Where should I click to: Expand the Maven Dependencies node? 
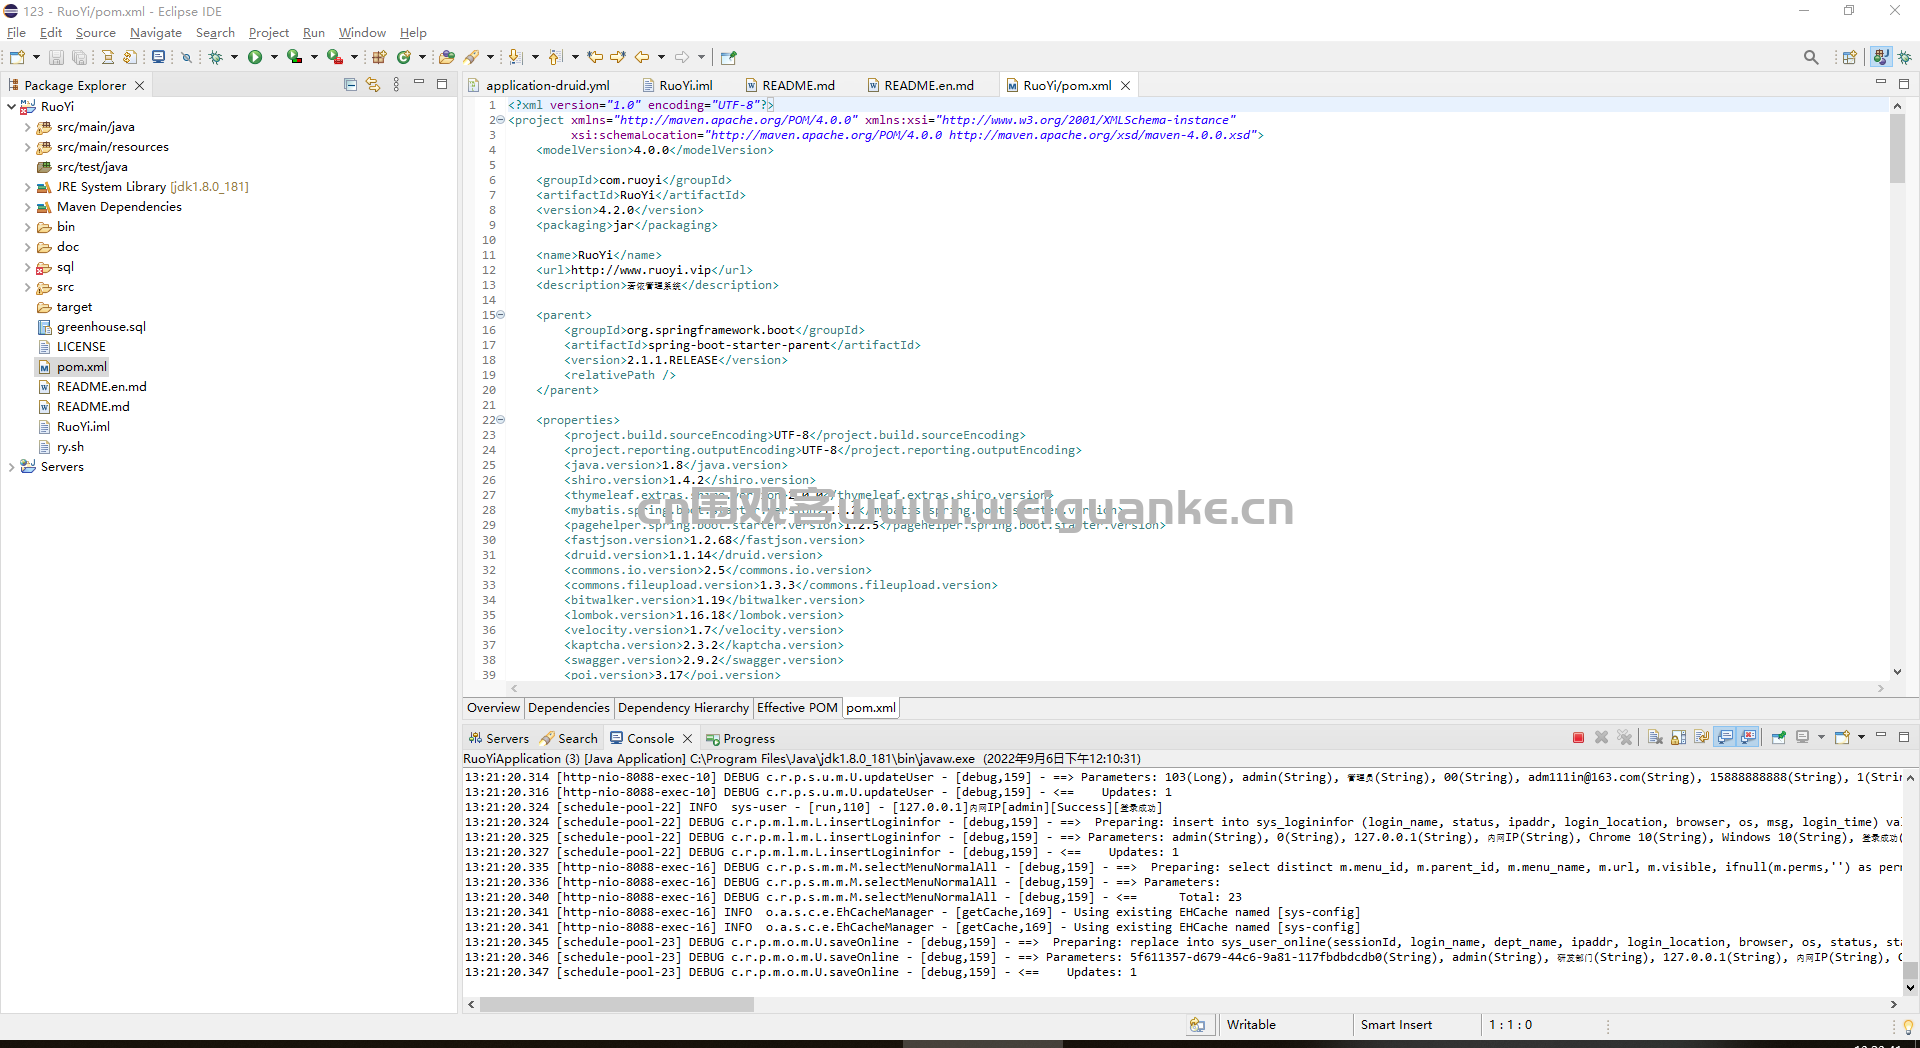point(27,207)
